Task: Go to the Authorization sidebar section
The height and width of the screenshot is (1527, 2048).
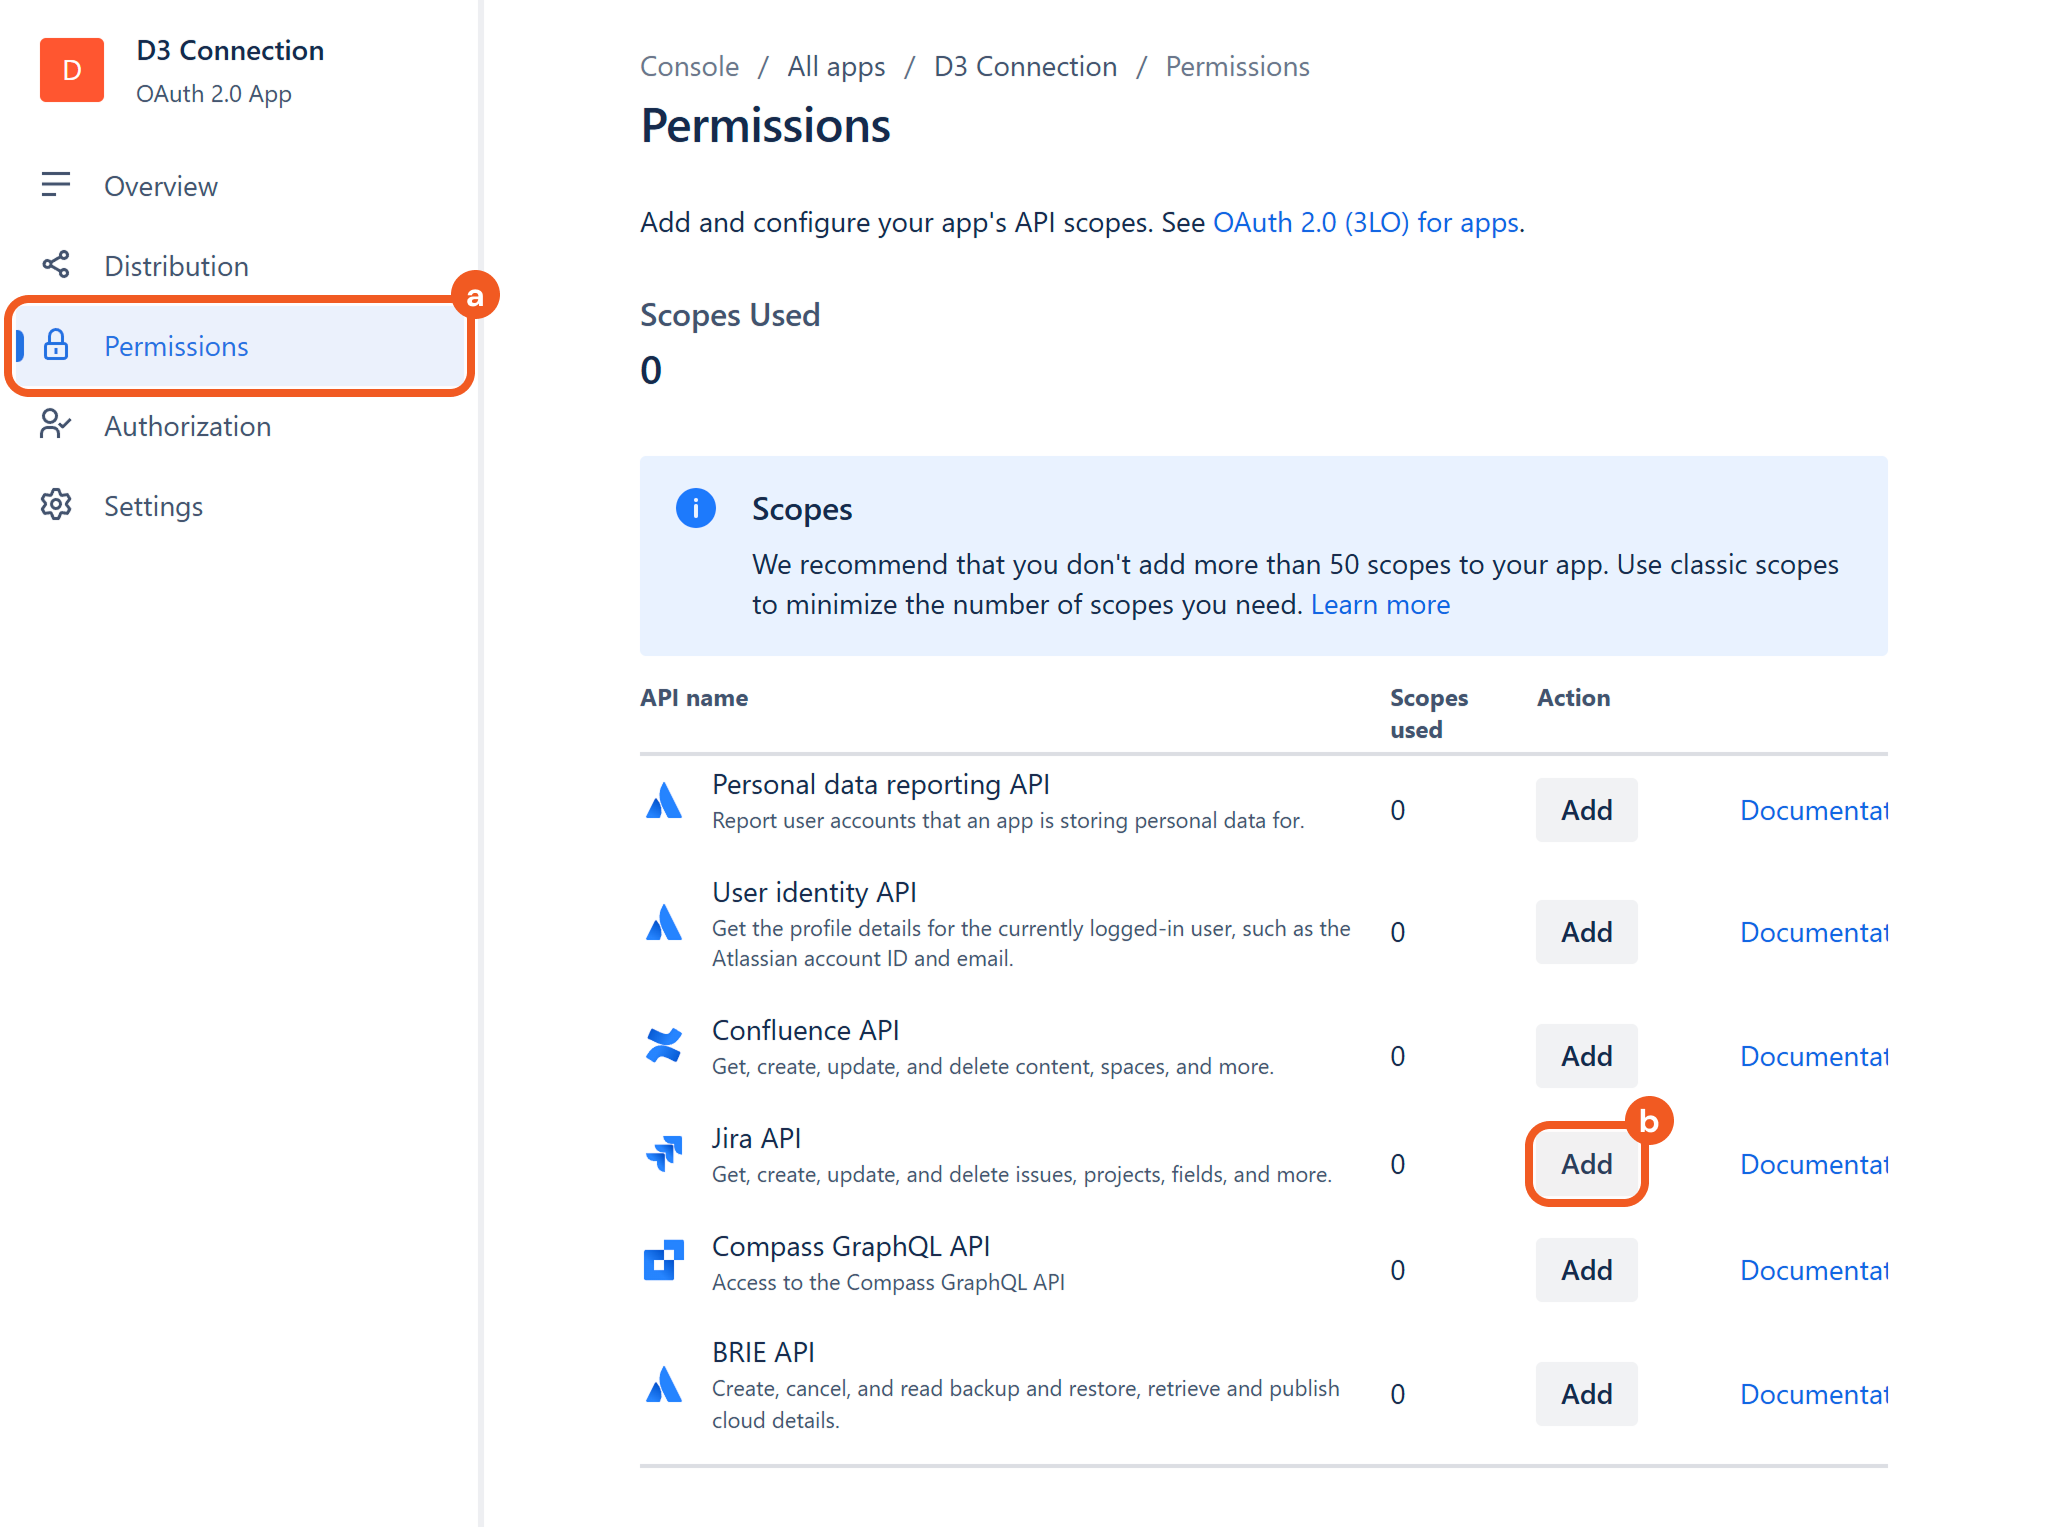Action: tap(187, 426)
